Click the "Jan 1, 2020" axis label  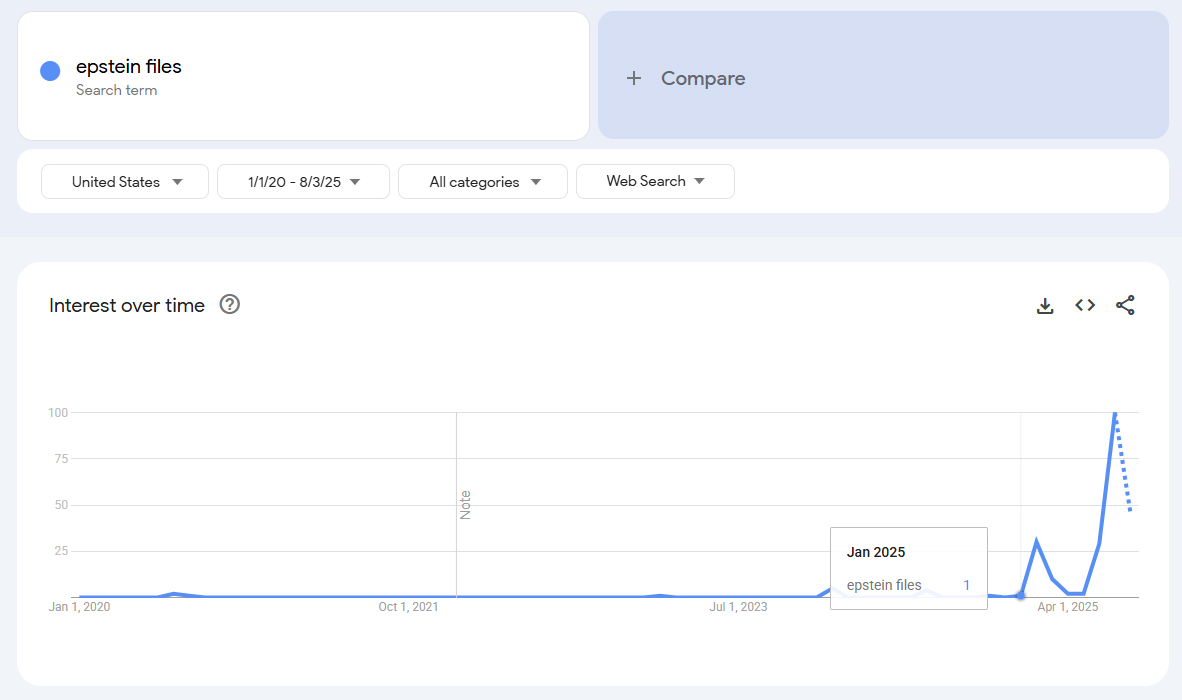79,607
